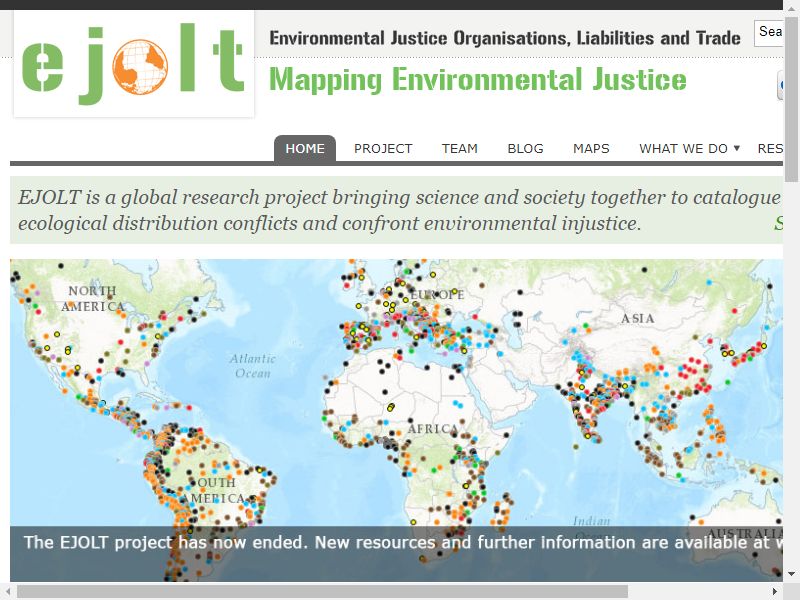The image size is (800, 600).
Task: Click the NORTH AMERICA map label
Action: [92, 298]
